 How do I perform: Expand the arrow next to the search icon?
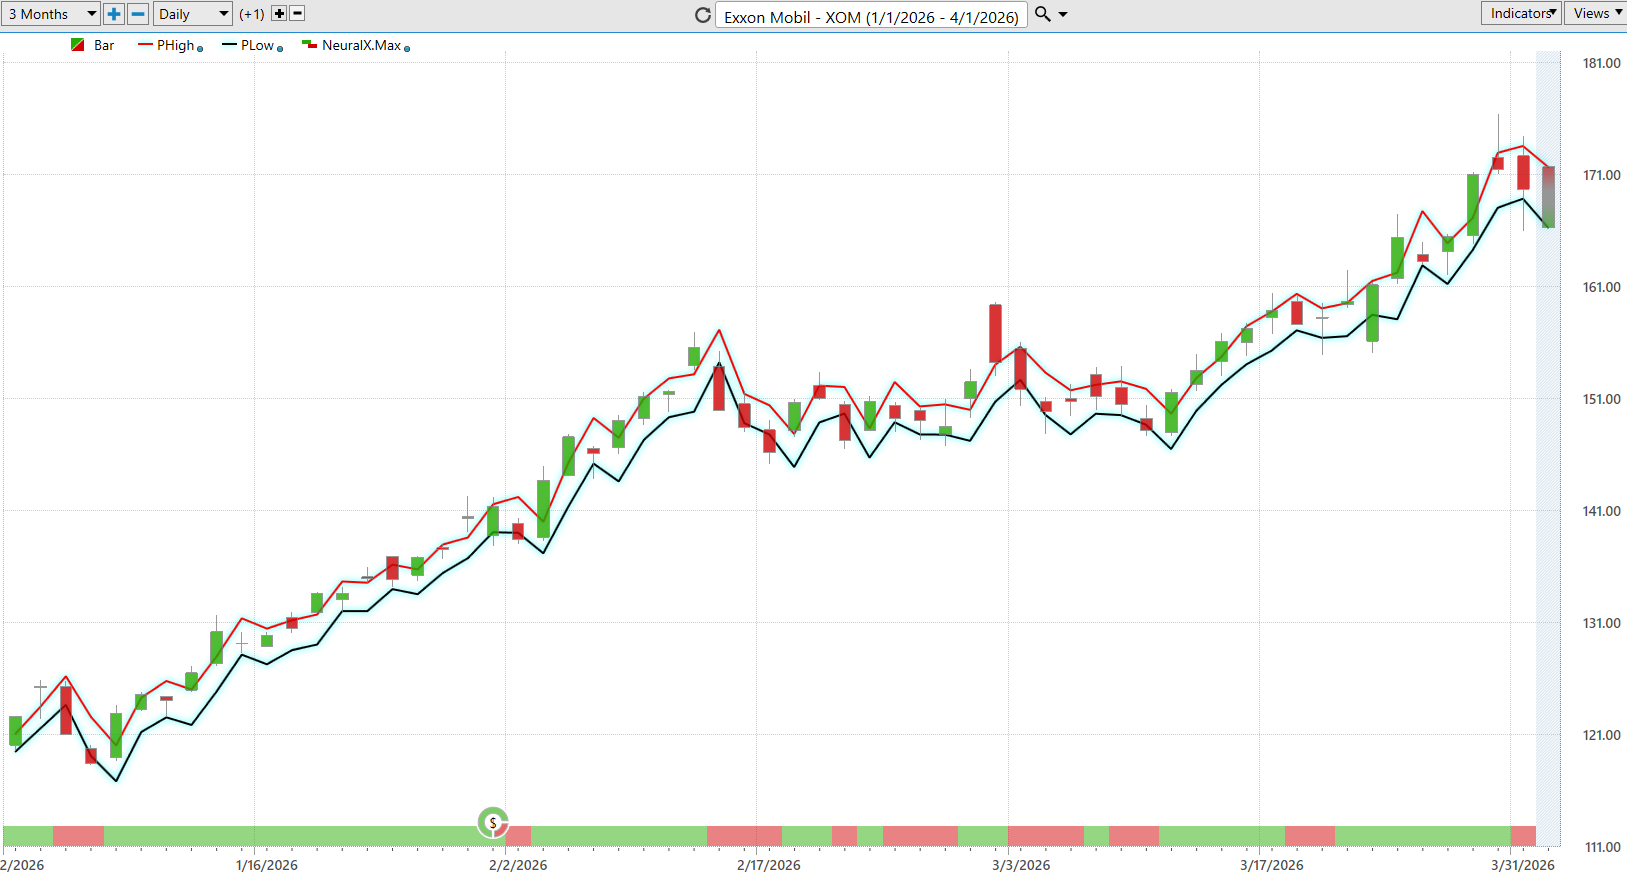(1063, 15)
